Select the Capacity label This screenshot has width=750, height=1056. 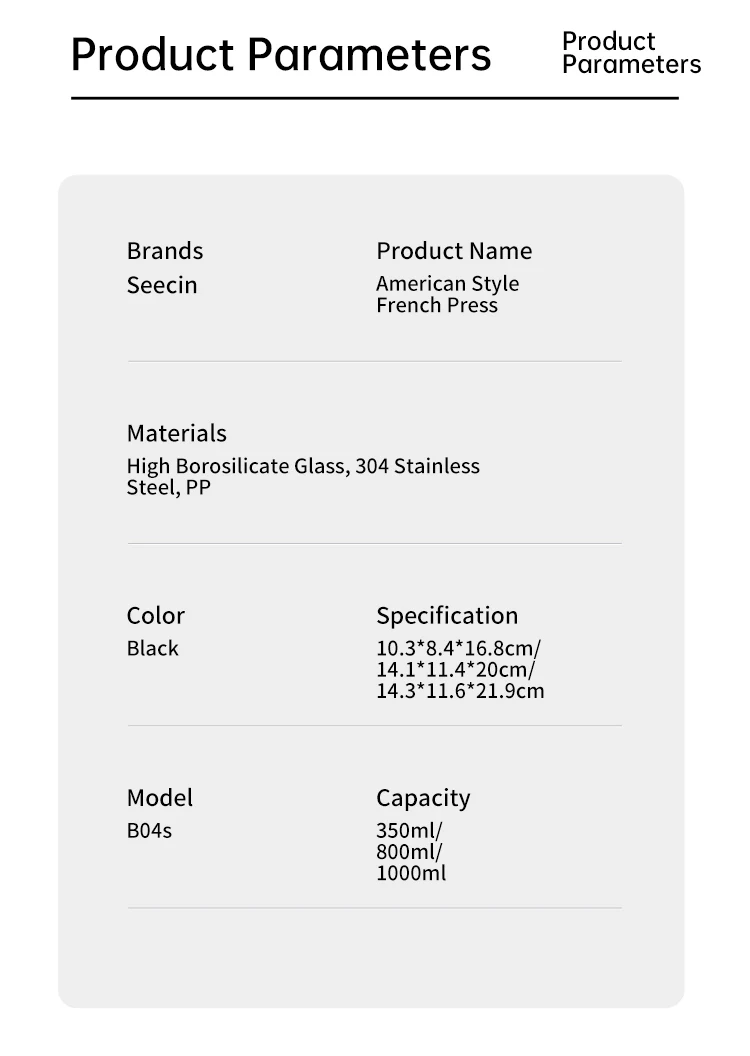click(x=423, y=797)
